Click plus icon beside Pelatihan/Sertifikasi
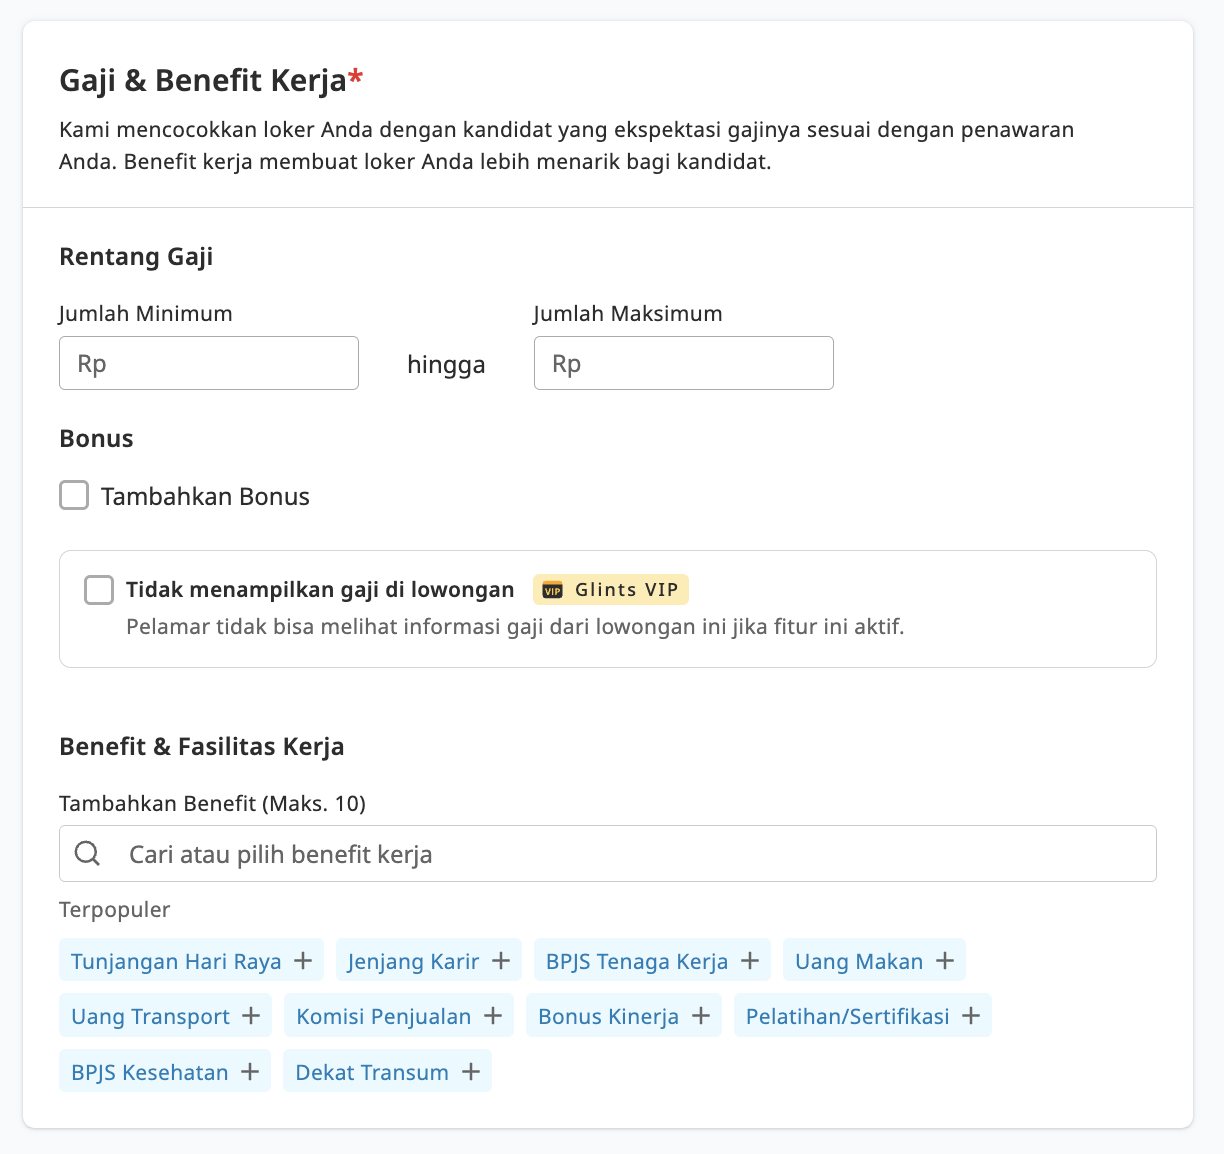 [970, 1015]
